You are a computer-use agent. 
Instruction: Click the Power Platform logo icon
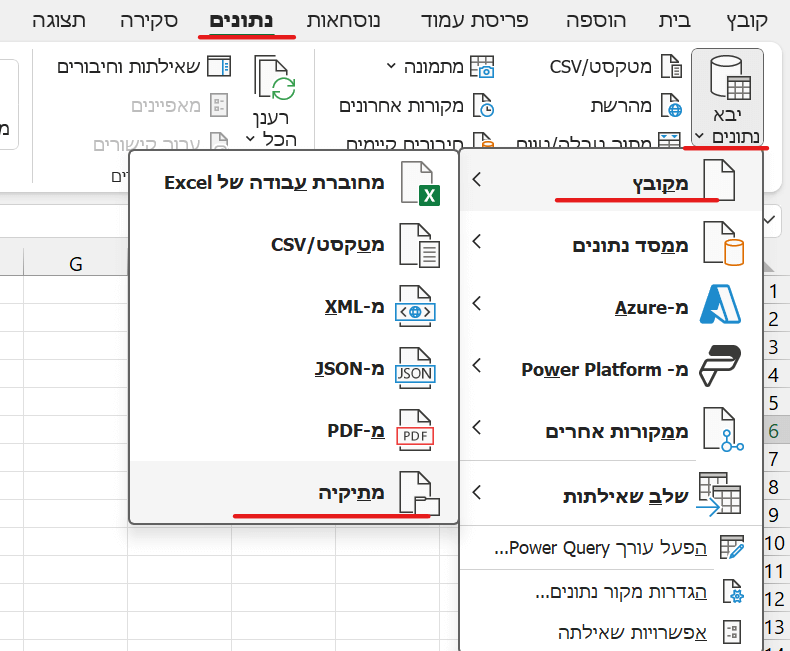(x=720, y=366)
